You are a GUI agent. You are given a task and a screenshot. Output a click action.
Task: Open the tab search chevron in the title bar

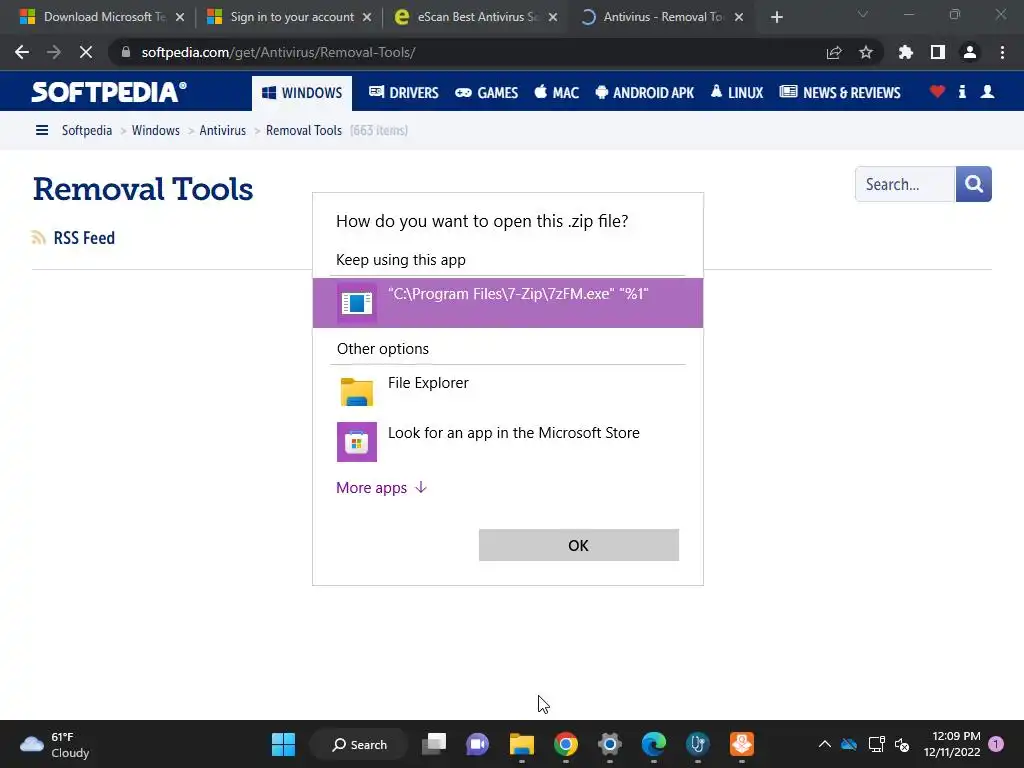[863, 14]
